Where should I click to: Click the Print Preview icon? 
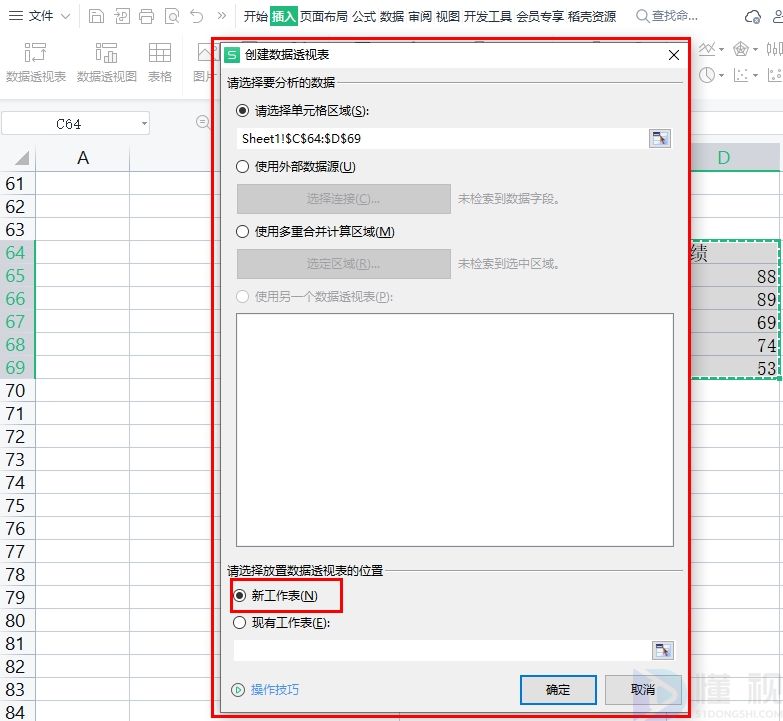(x=172, y=16)
